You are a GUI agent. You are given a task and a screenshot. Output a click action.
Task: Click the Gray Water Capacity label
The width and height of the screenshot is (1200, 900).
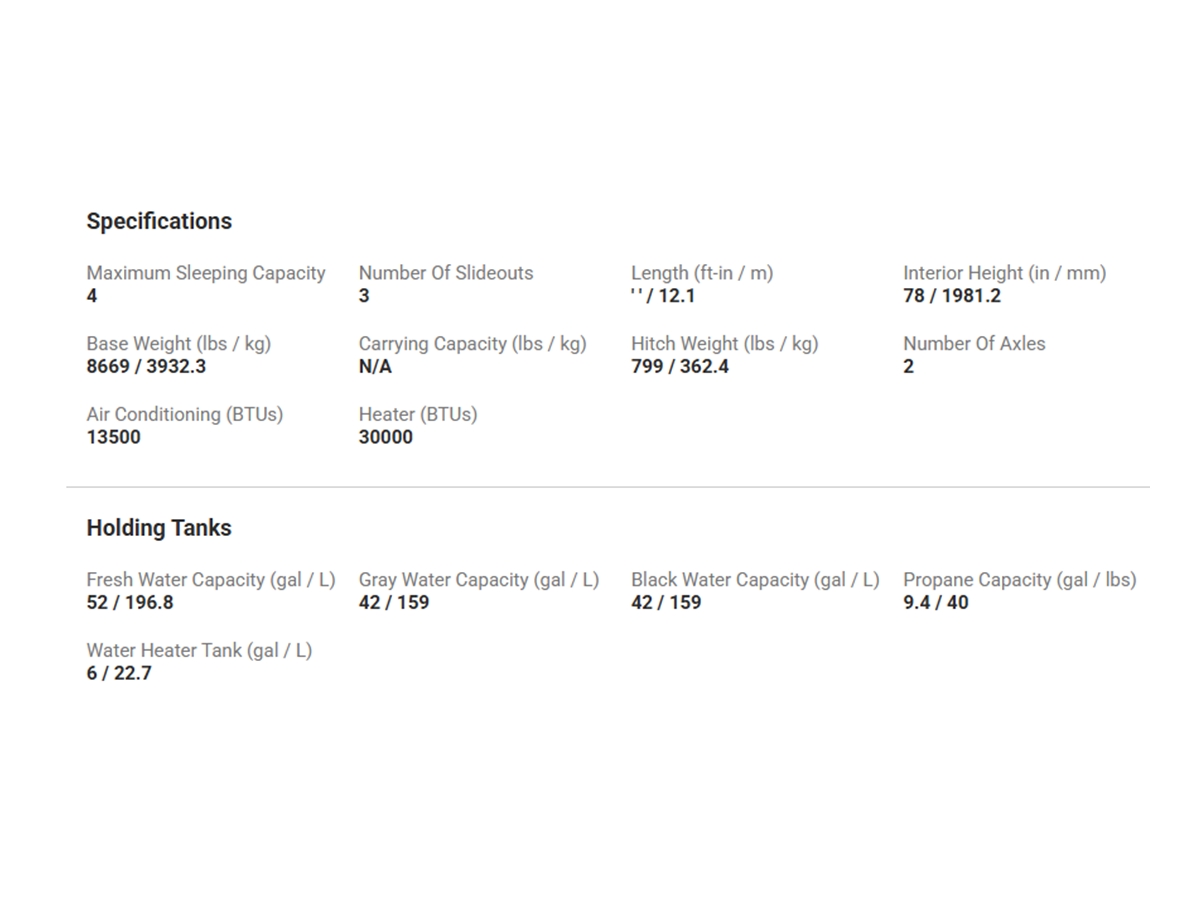[479, 580]
